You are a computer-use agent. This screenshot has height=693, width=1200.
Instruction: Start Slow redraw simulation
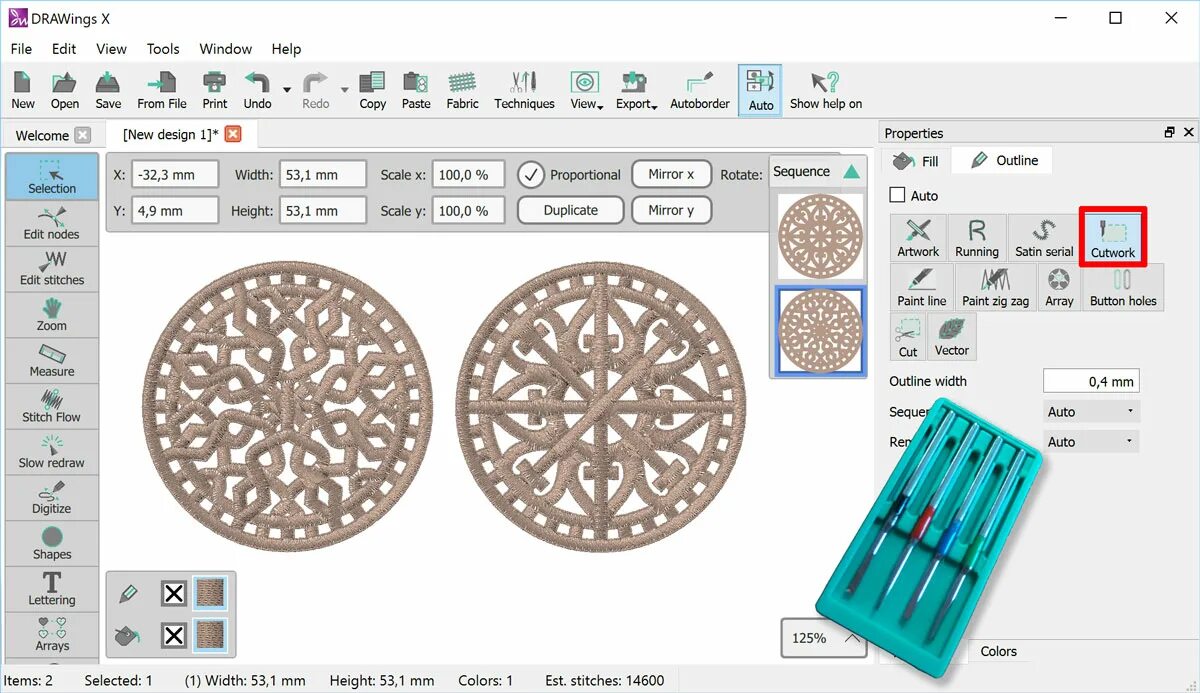pyautogui.click(x=52, y=452)
